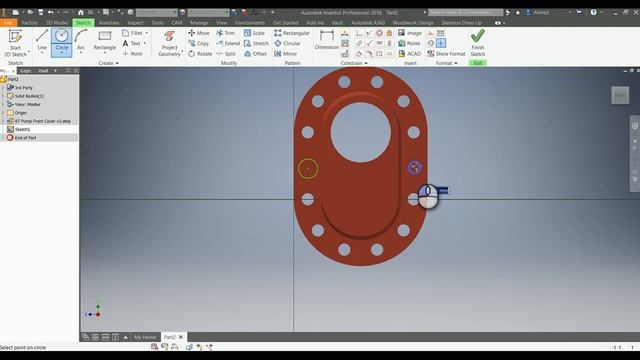Click the Undo icon in quick access
Viewport: 640px width, 360px height.
click(51, 13)
